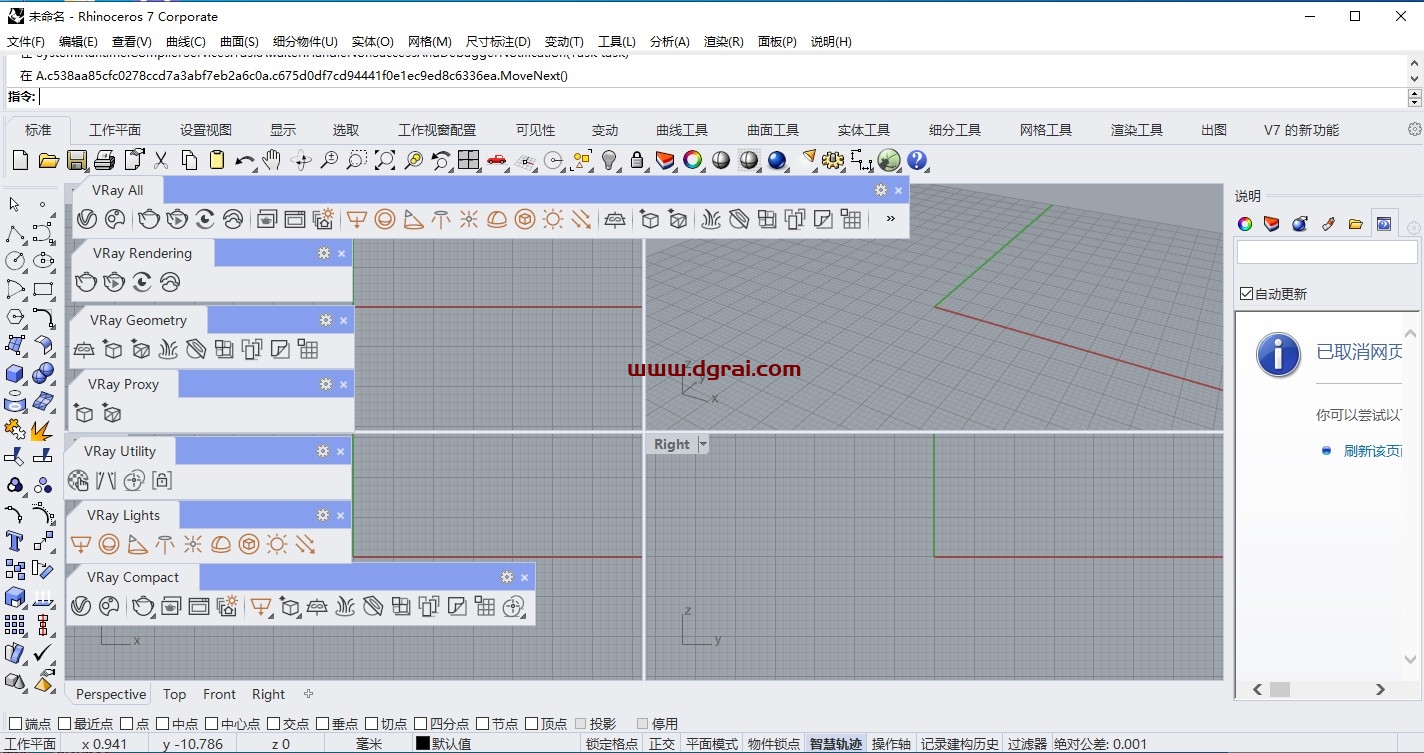The height and width of the screenshot is (753, 1424).
Task: Switch to the 曲面工具 toolbar tab
Action: click(772, 129)
